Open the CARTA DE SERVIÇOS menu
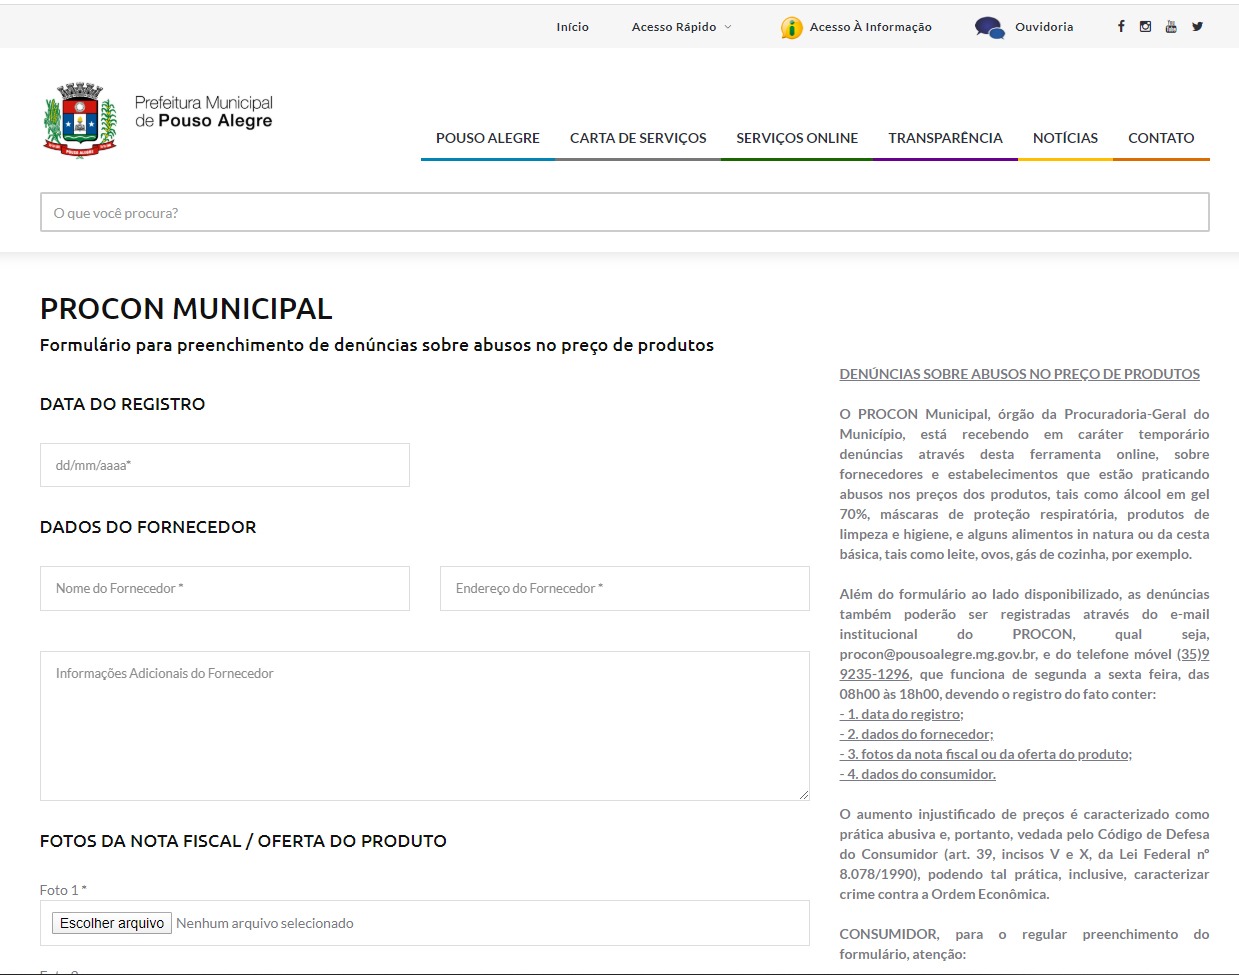The height and width of the screenshot is (975, 1239). point(638,139)
